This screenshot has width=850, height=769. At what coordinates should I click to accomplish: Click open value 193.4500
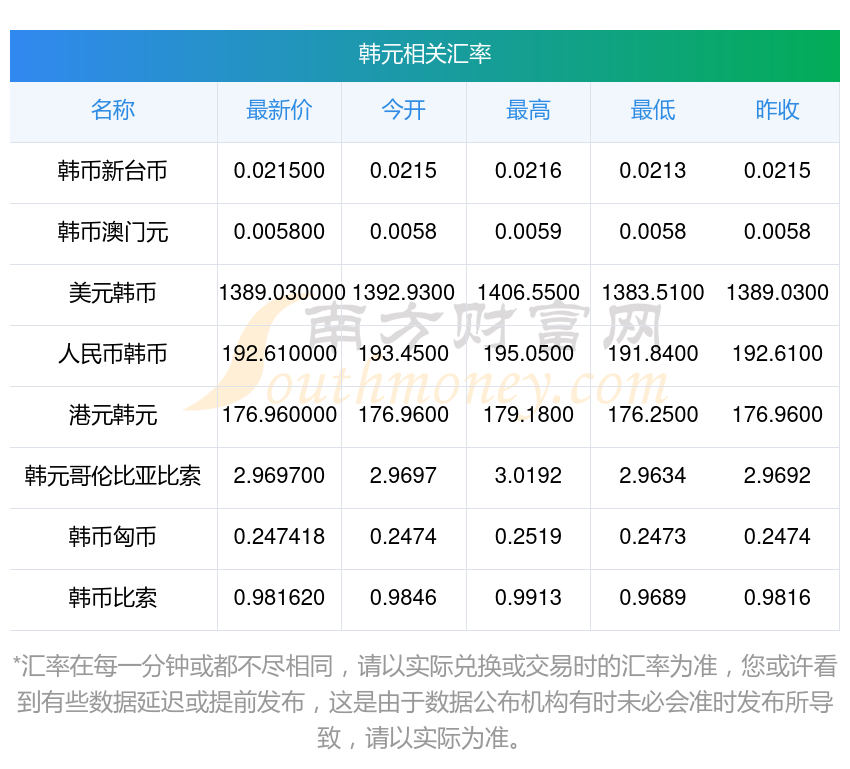[403, 354]
